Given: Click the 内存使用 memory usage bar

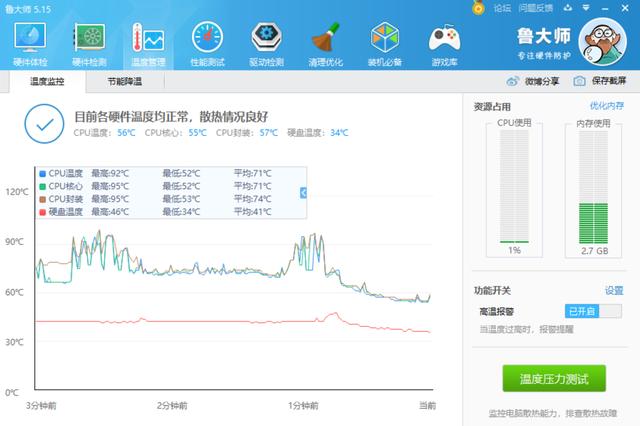Looking at the screenshot, I should pyautogui.click(x=593, y=187).
